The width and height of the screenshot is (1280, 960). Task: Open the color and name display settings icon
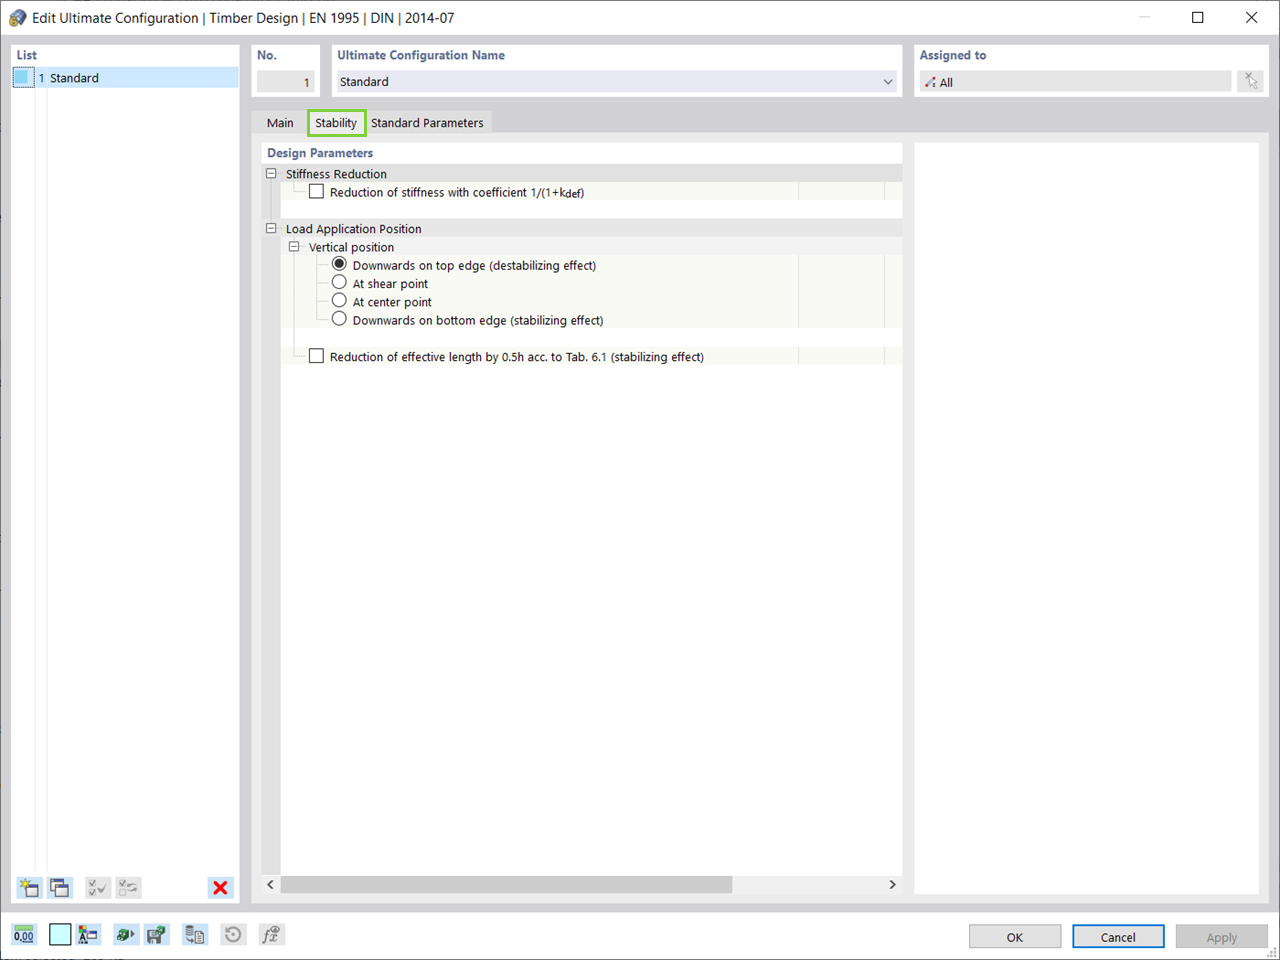tap(88, 935)
